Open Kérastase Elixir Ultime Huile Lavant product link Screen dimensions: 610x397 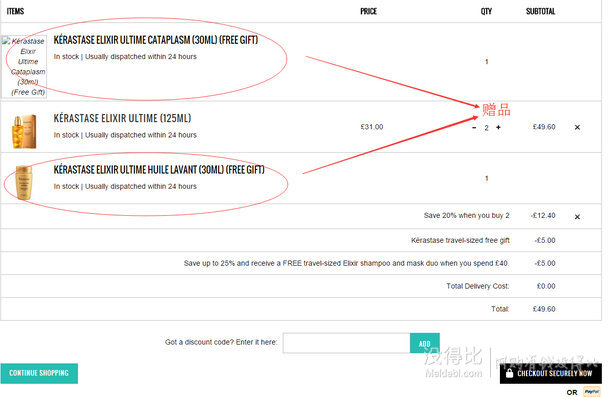[159, 170]
